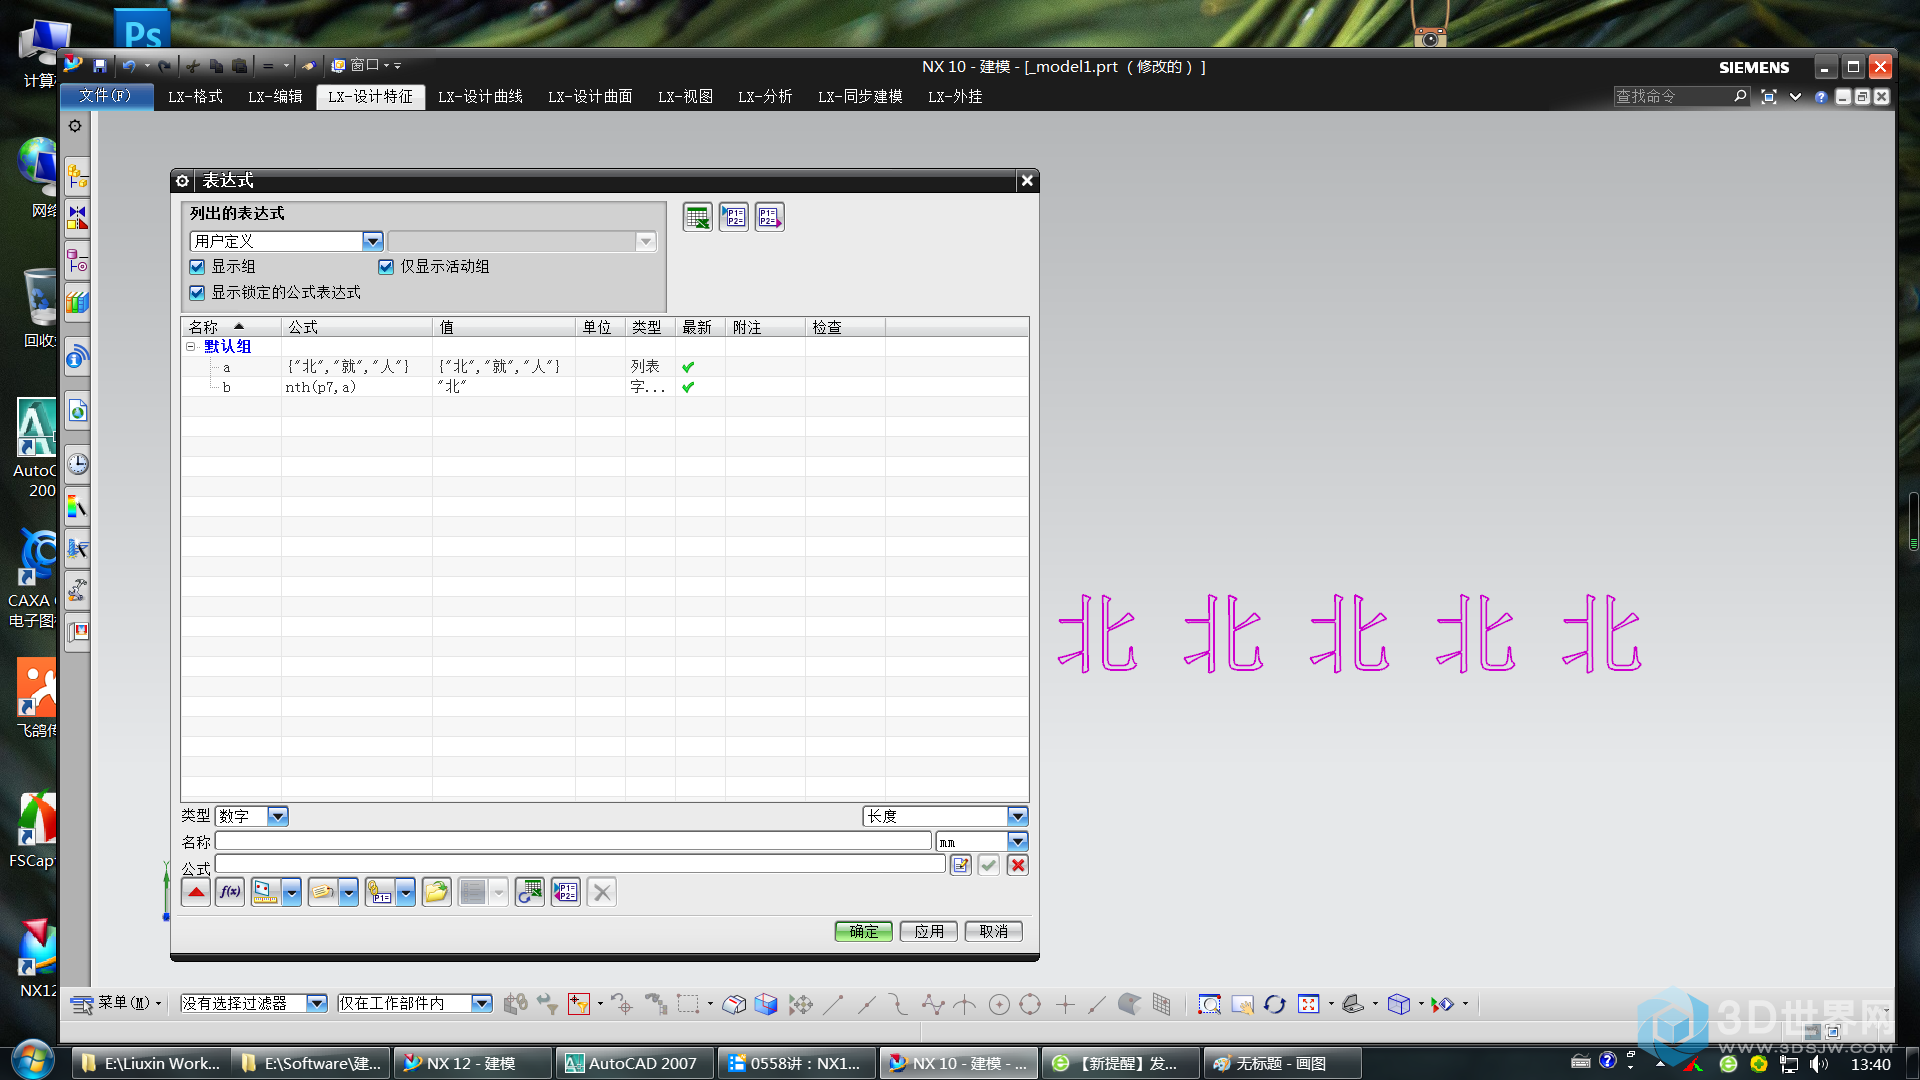Switch to the LX-设计曲线 tab
The height and width of the screenshot is (1080, 1920).
480,97
